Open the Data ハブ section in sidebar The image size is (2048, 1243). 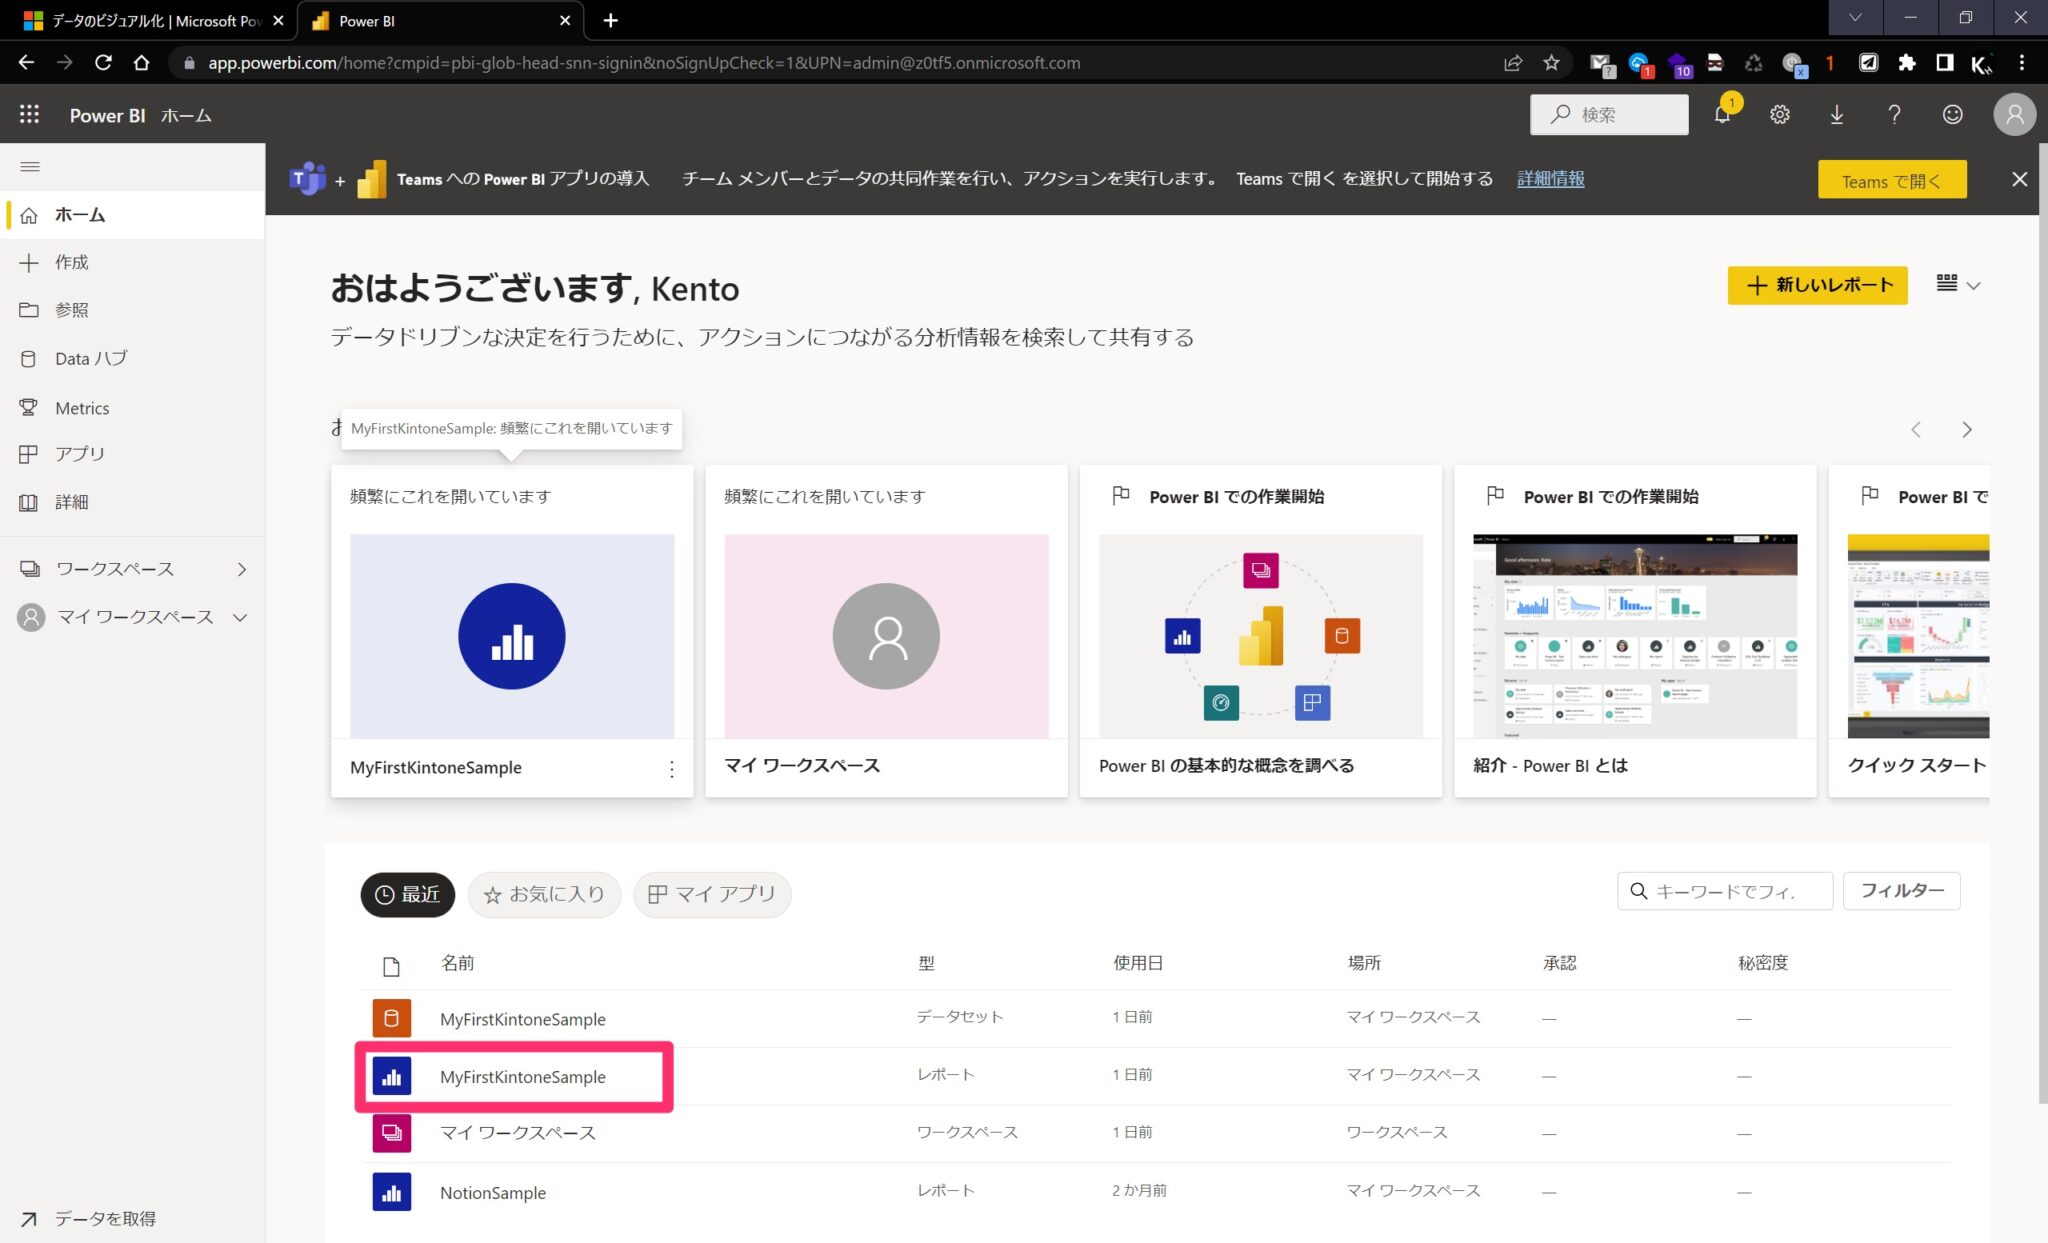[x=90, y=358]
